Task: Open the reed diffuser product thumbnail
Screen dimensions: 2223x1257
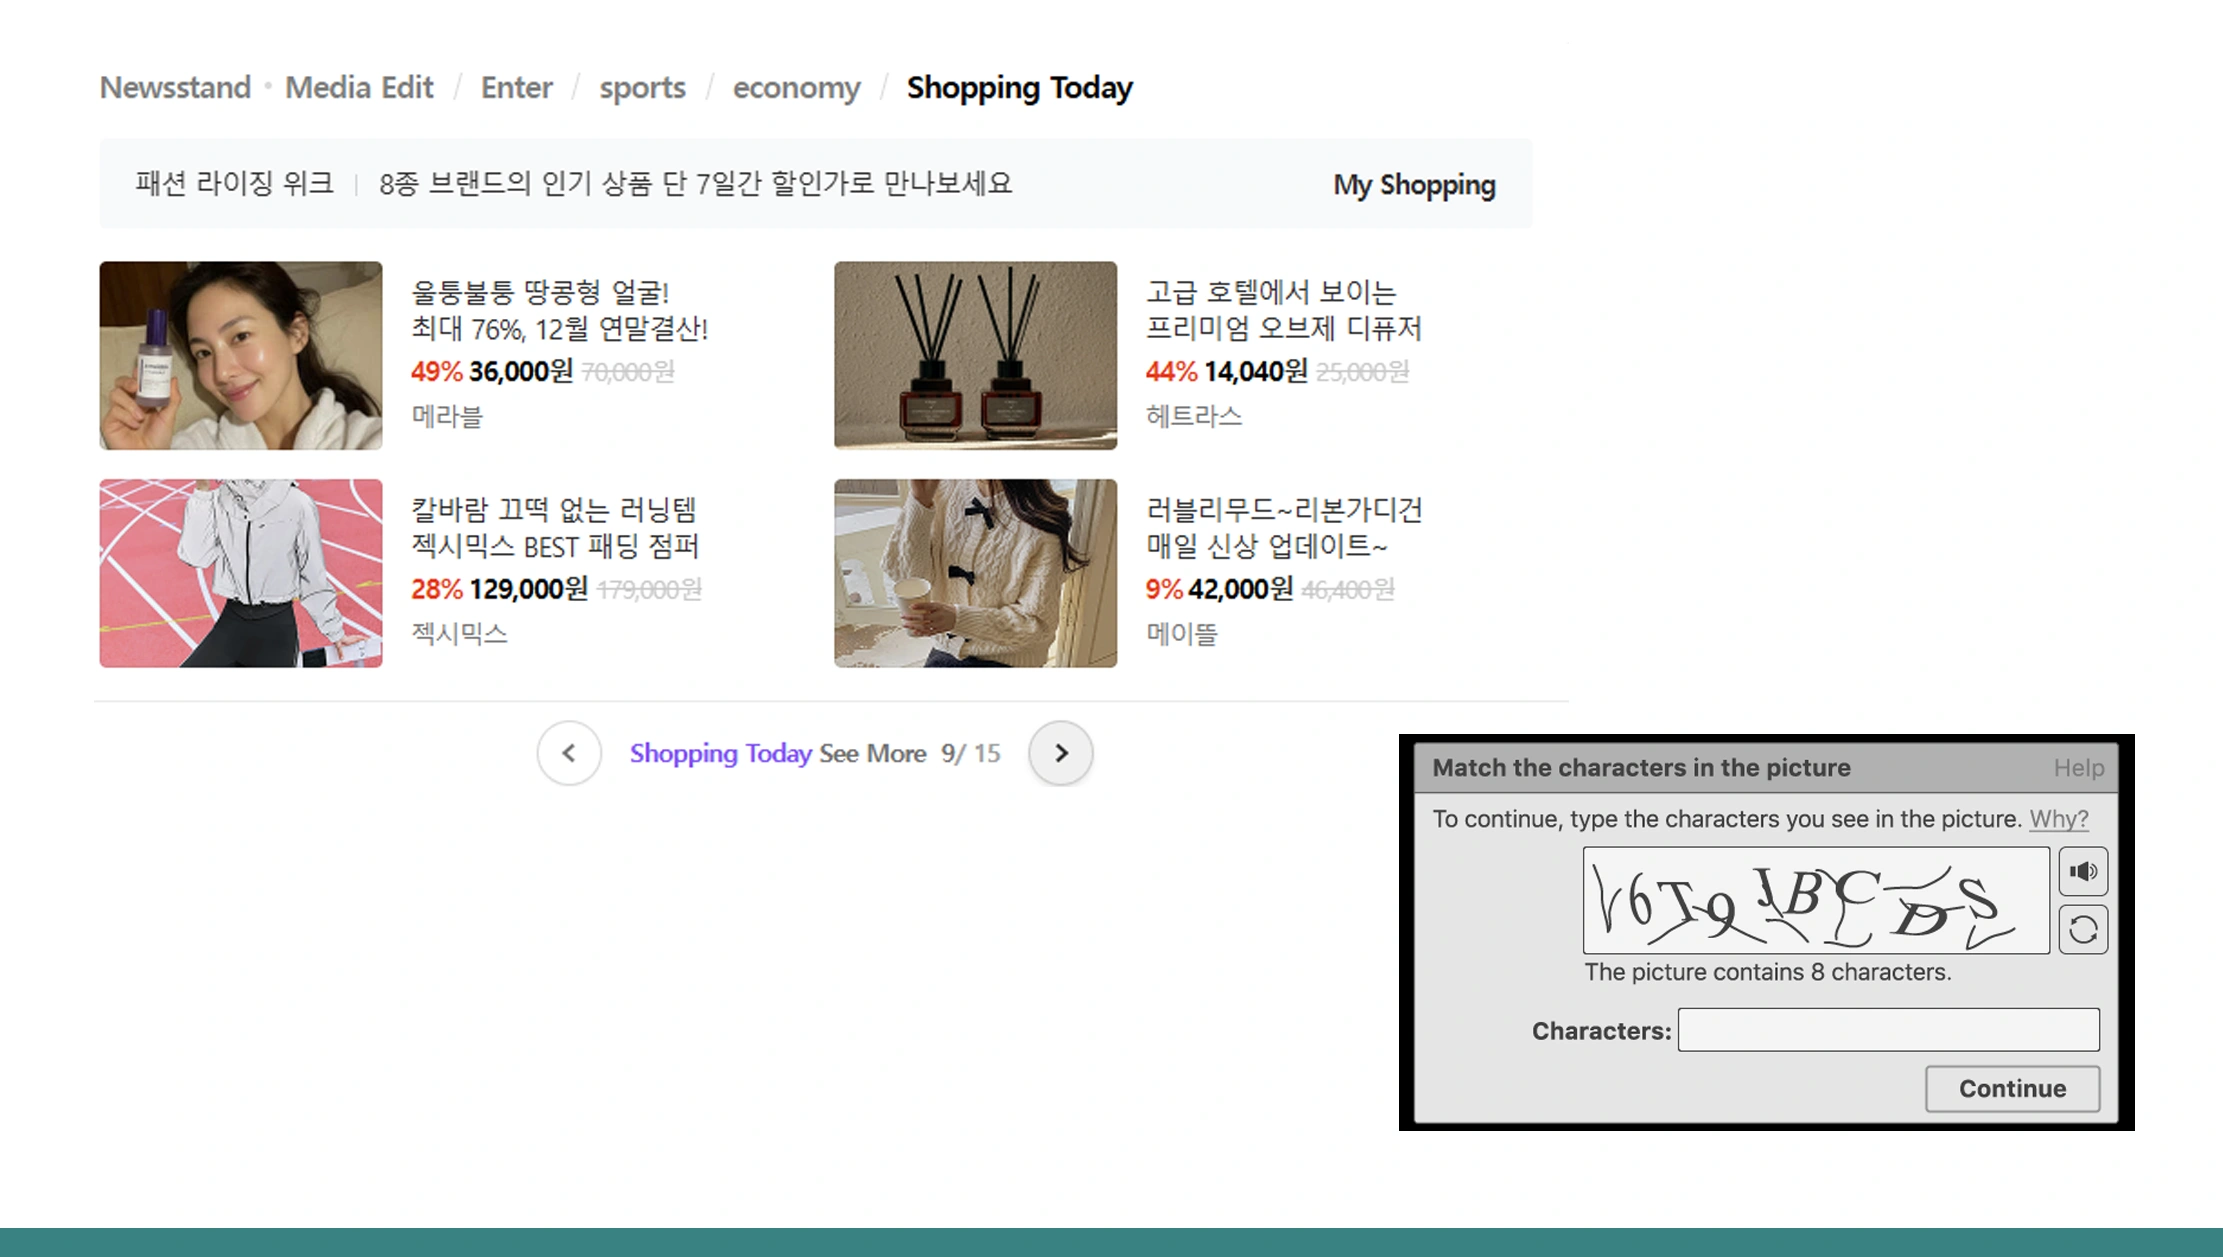Action: 975,356
